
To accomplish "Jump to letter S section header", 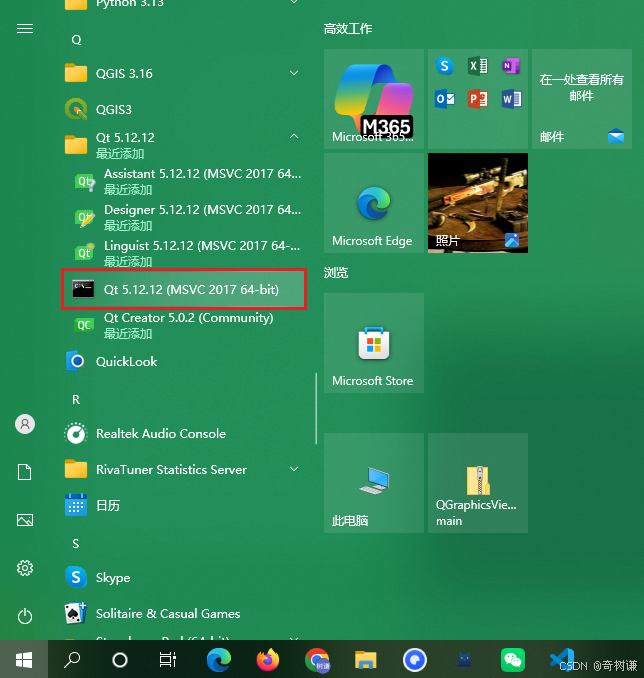I will [76, 544].
